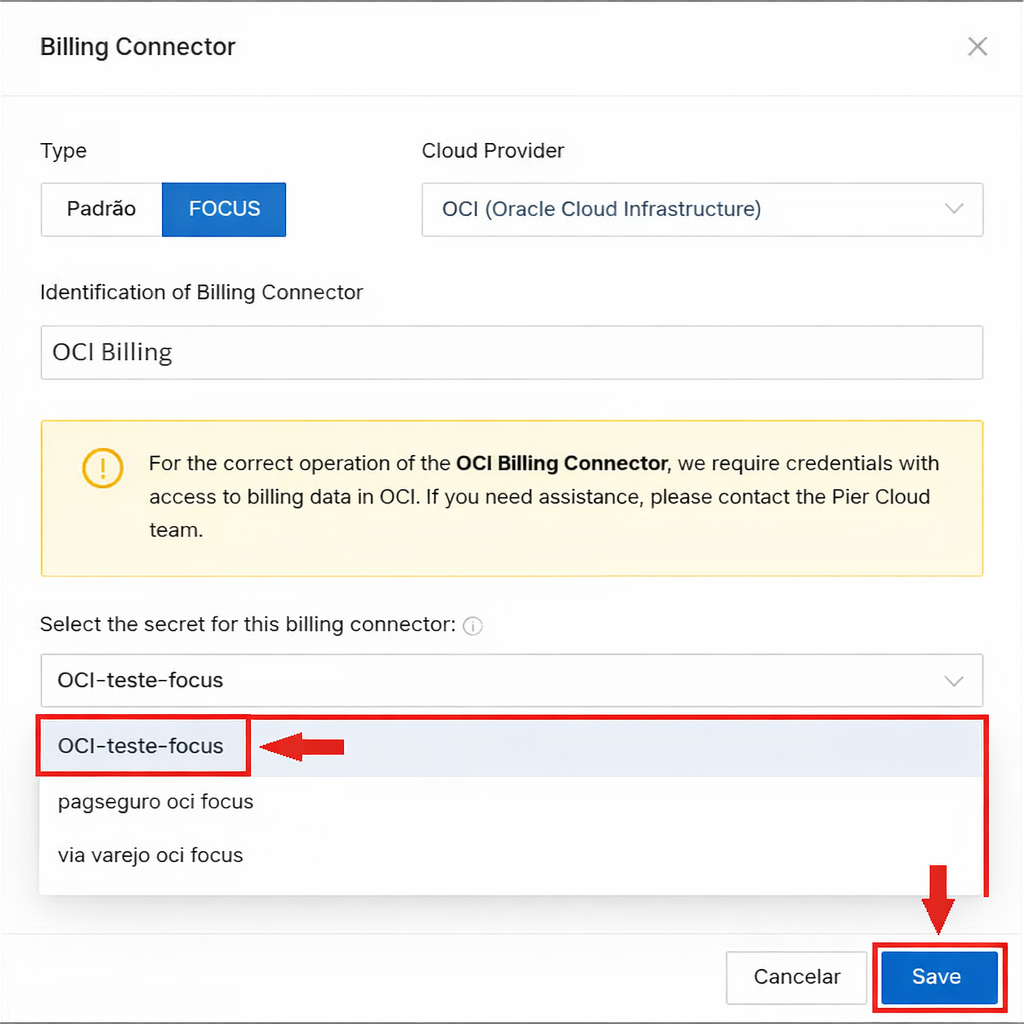The height and width of the screenshot is (1024, 1024).
Task: Click the red left-pointing arrow annotation
Action: coord(302,747)
